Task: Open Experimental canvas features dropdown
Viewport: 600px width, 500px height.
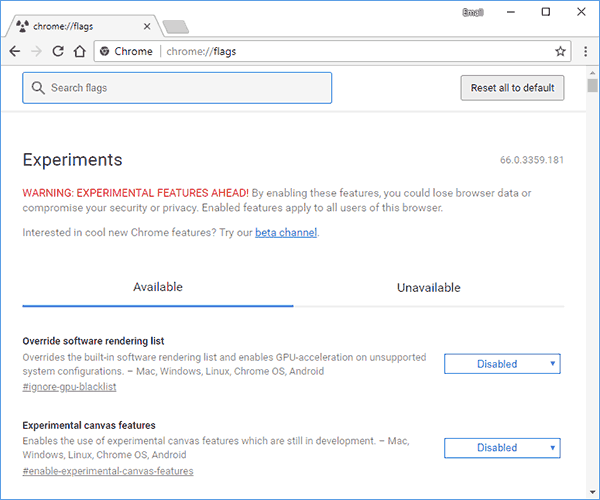Action: [x=502, y=448]
